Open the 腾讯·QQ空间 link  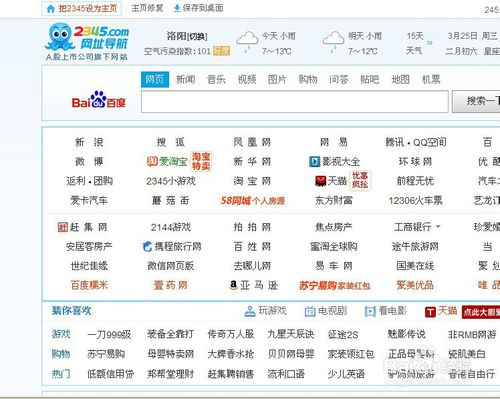pos(416,142)
